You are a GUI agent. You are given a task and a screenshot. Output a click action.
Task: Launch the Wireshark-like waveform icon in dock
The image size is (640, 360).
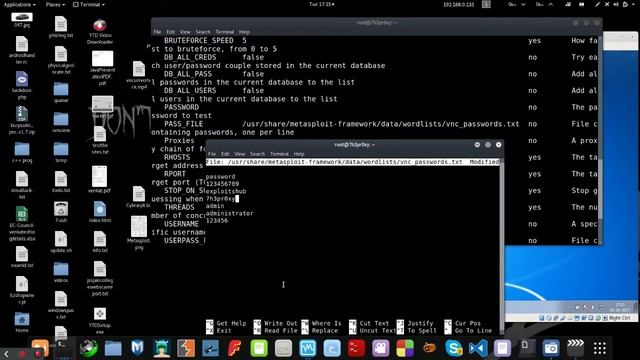308,348
